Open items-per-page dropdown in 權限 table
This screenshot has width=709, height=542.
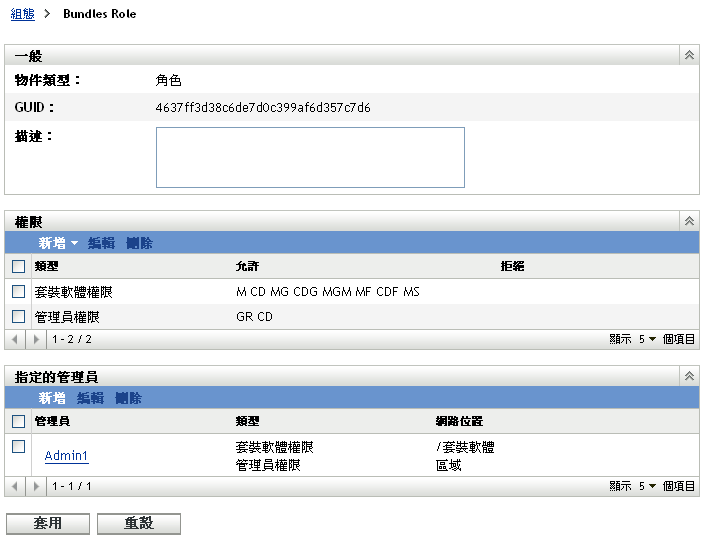click(648, 339)
